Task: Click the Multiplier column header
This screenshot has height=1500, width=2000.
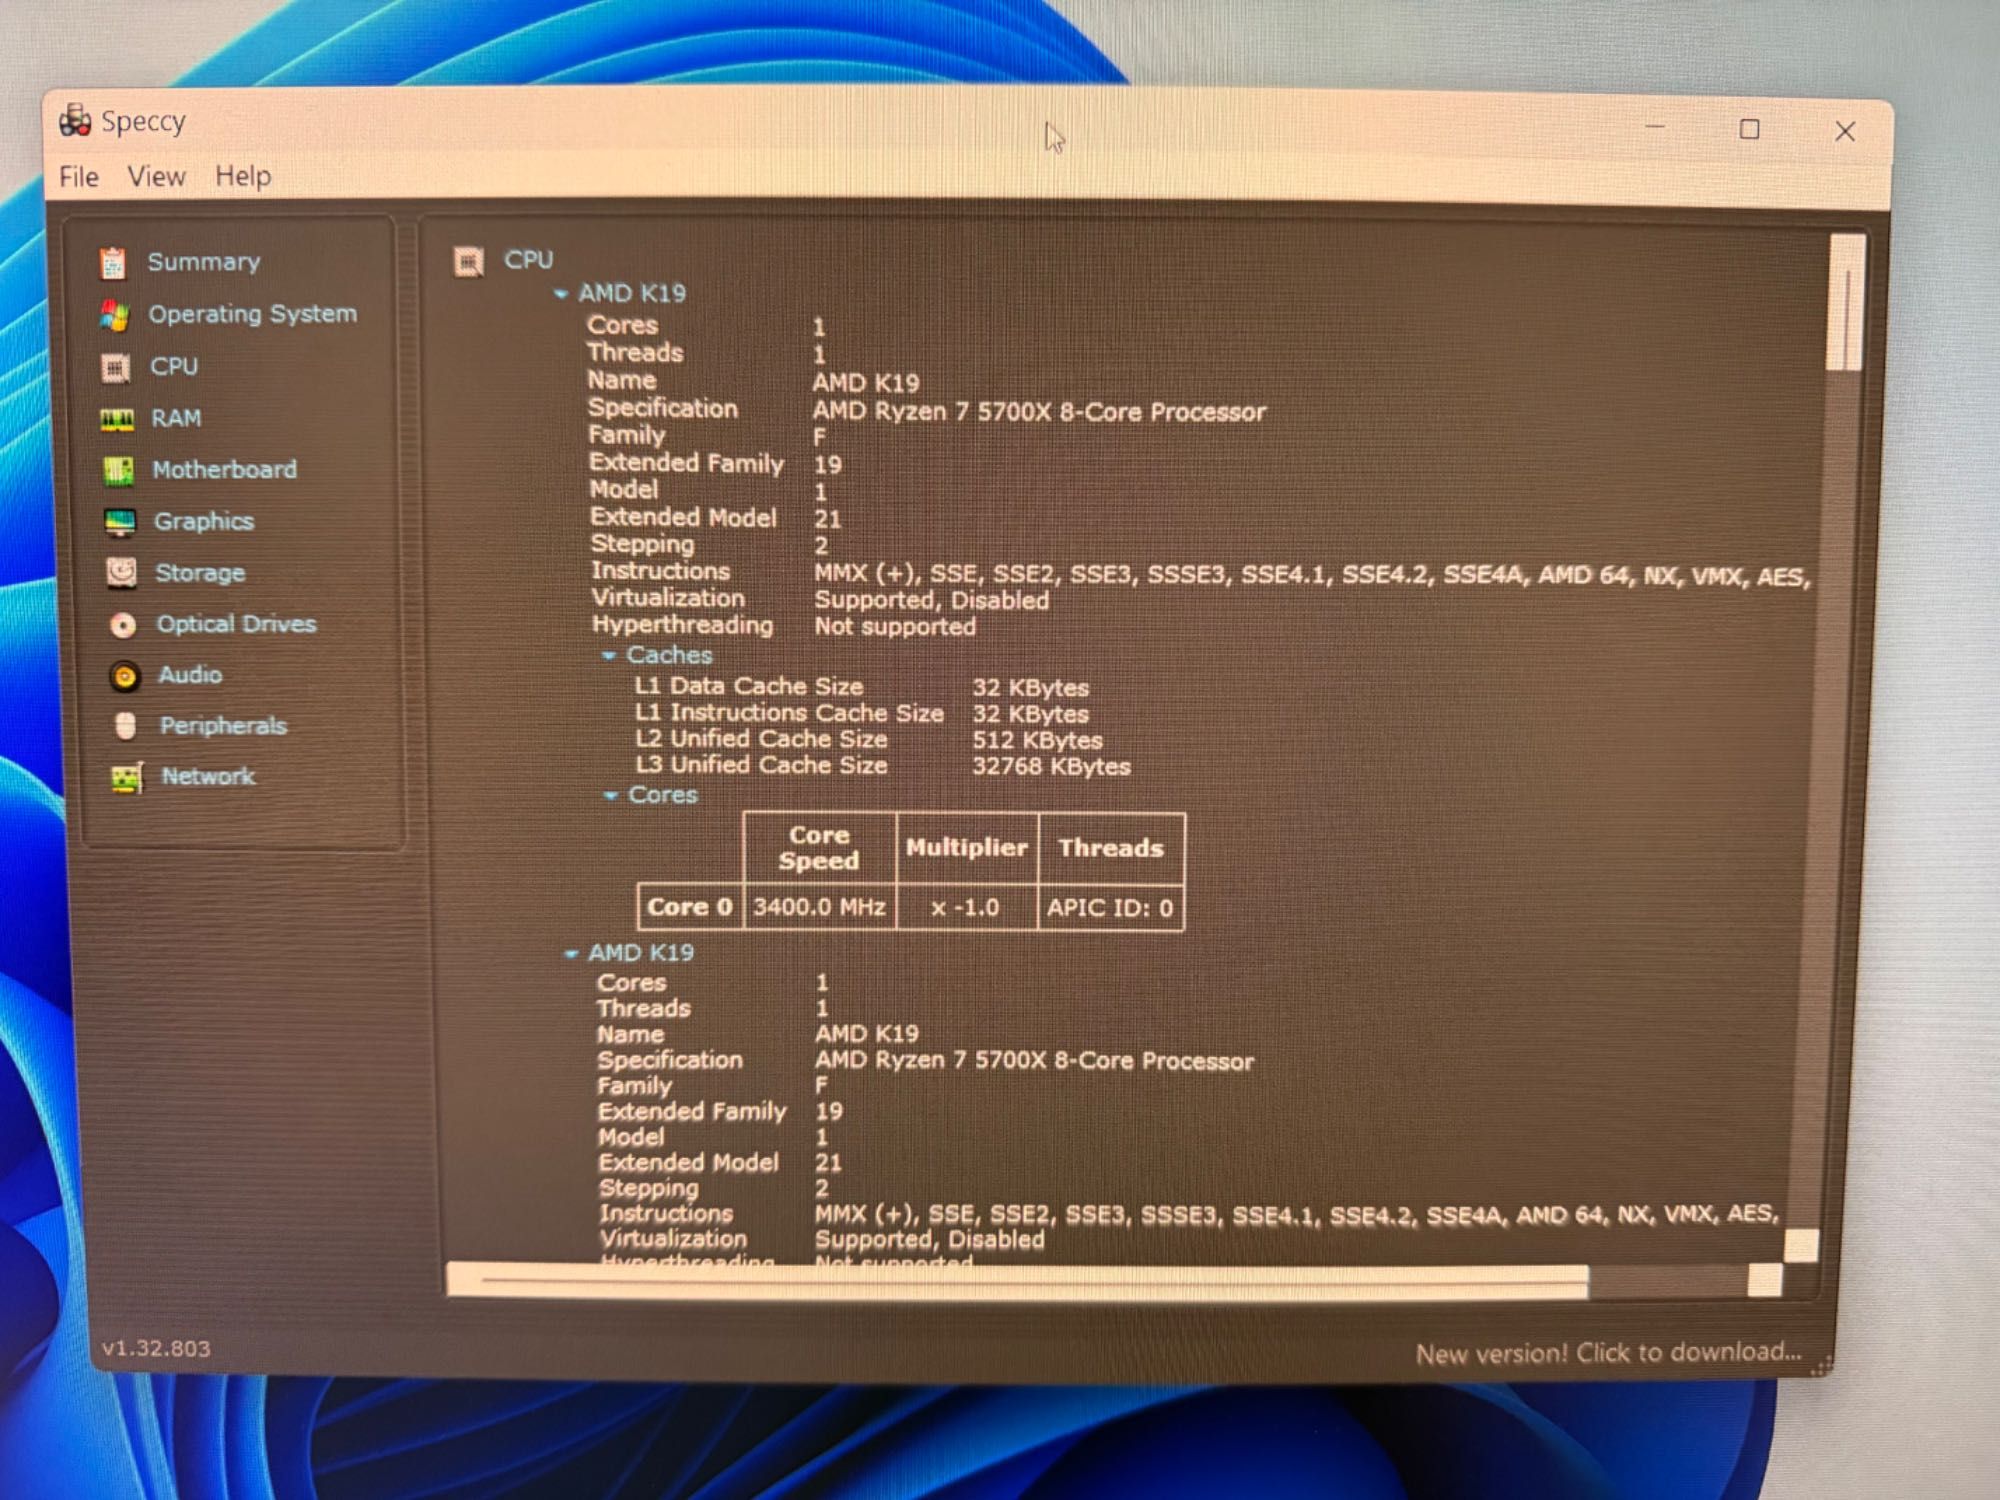Action: 966,848
